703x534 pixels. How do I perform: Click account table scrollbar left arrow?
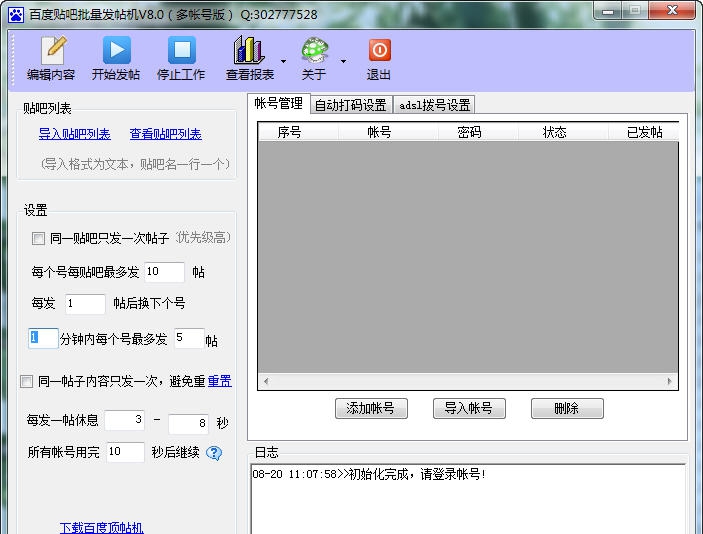[266, 382]
